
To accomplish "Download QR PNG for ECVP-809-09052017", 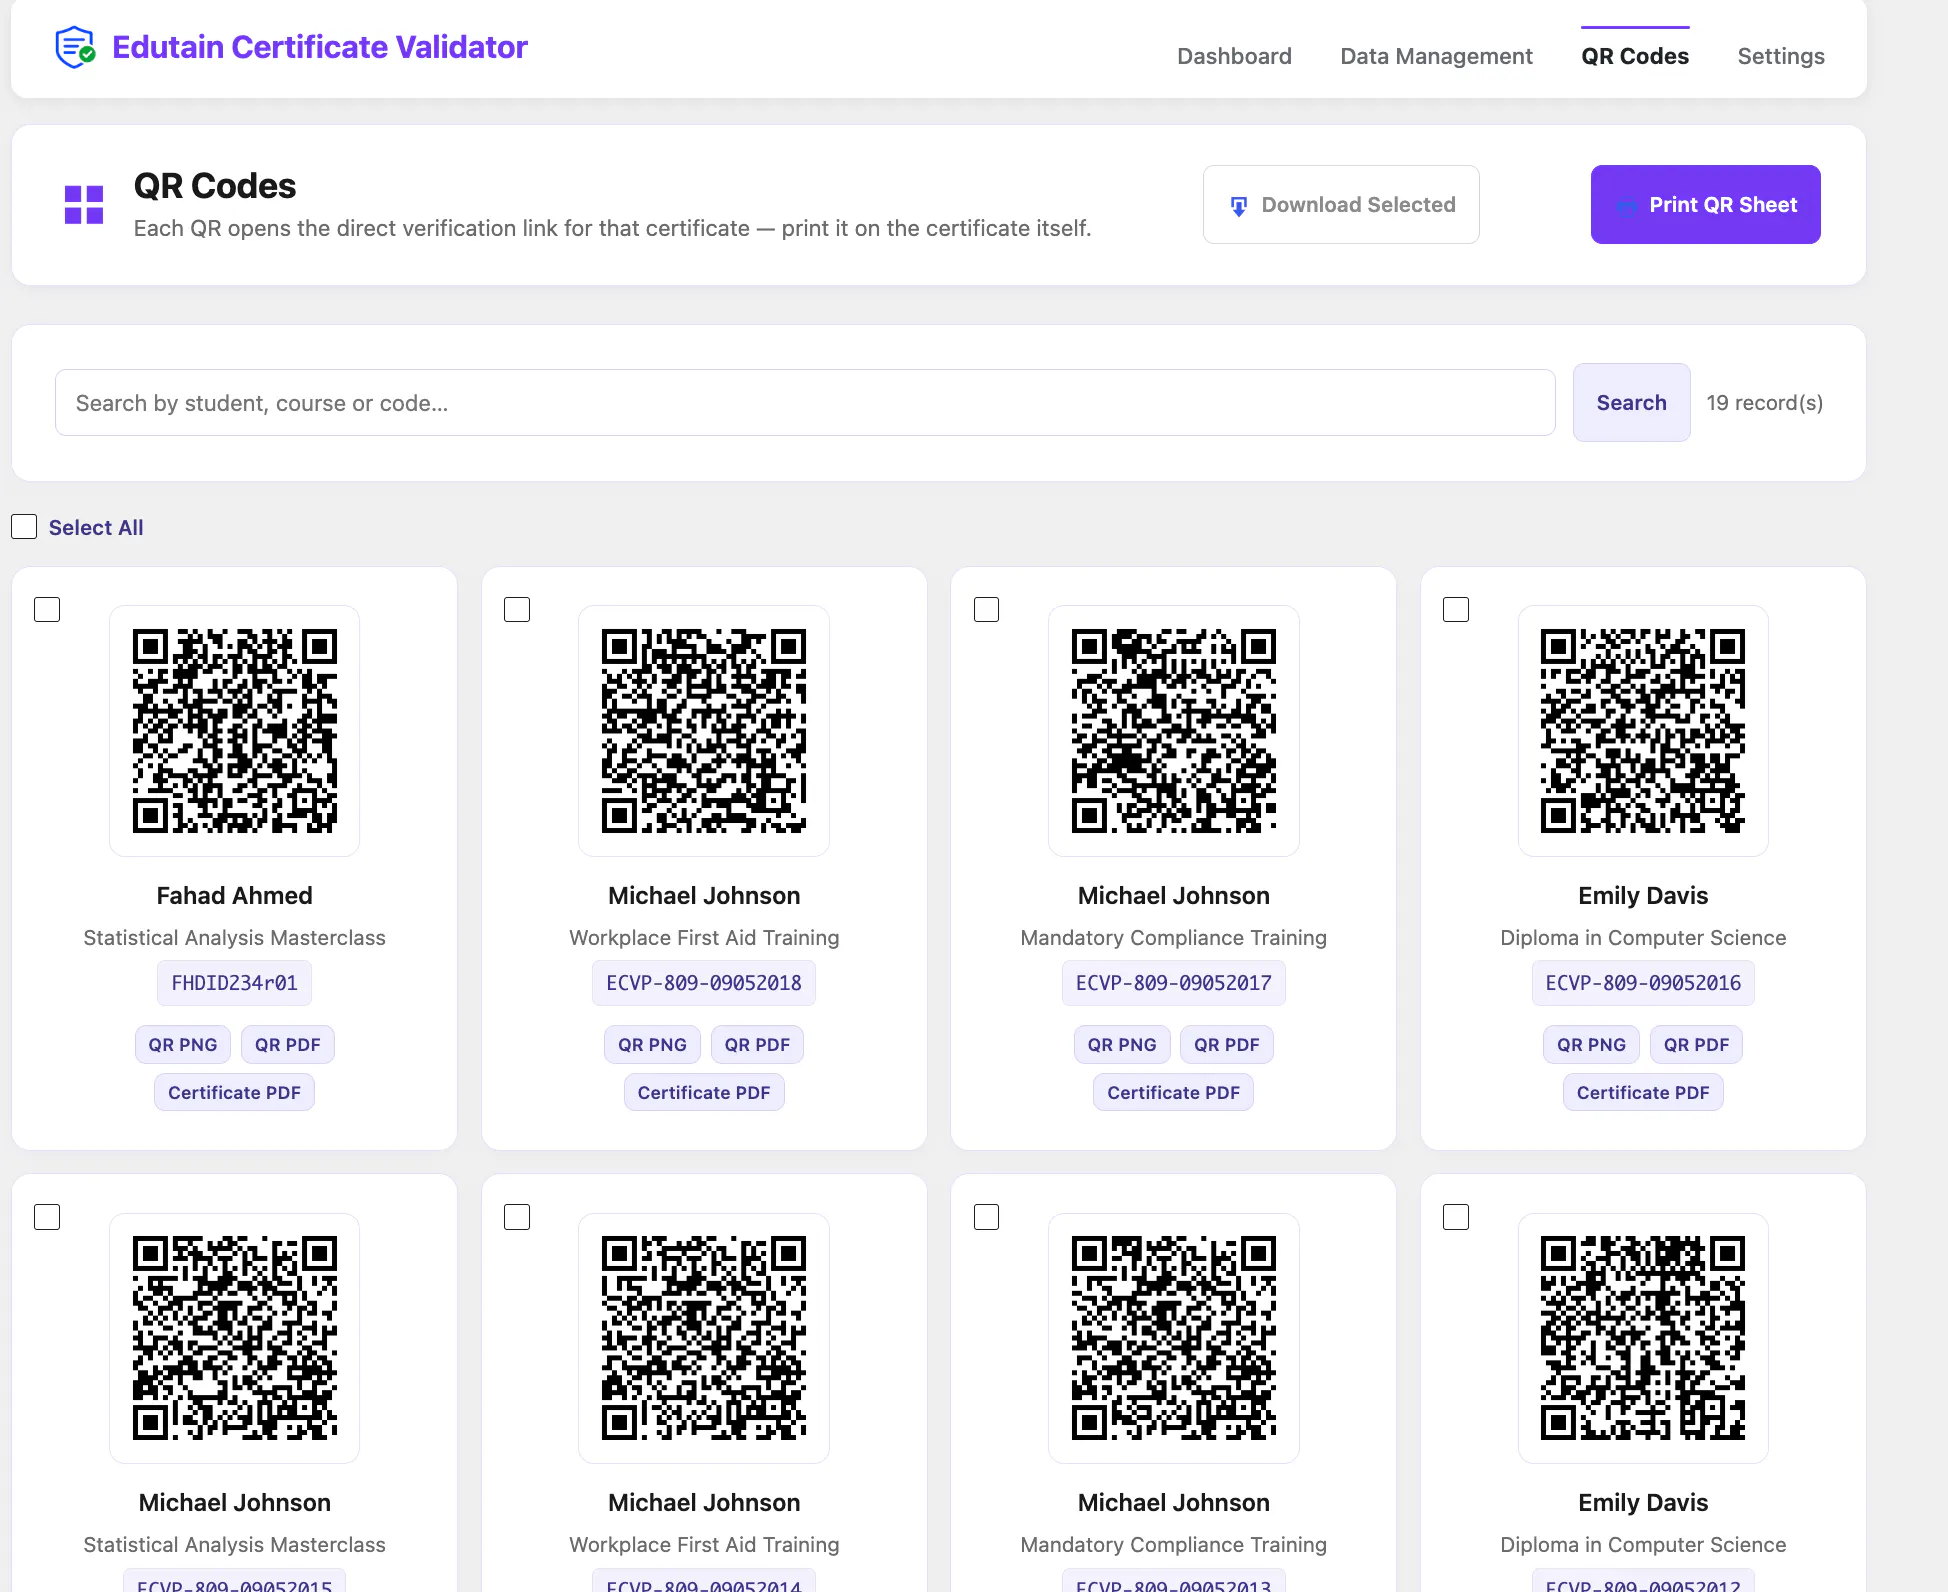I will pyautogui.click(x=1122, y=1045).
